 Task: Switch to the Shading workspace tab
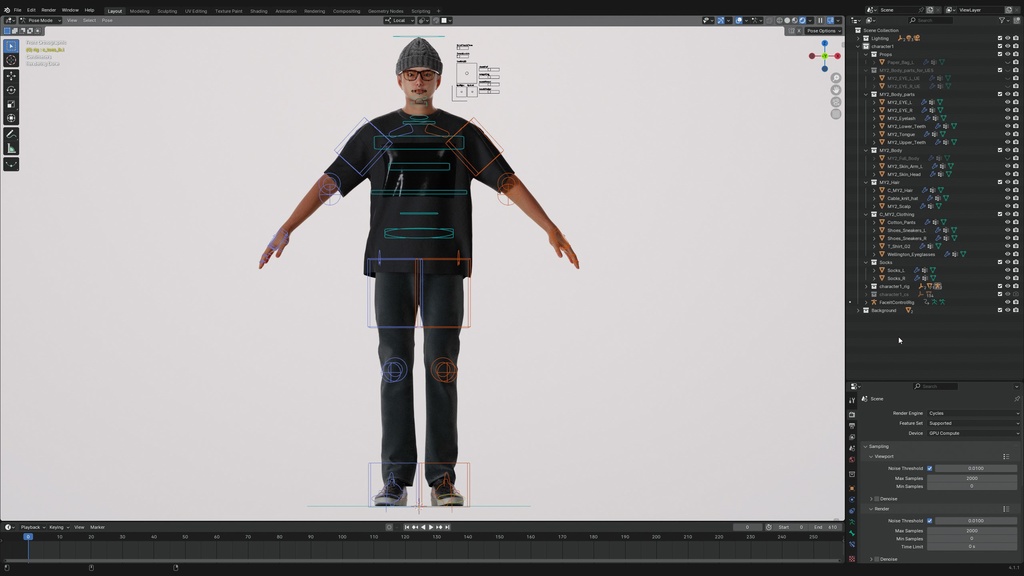(258, 10)
